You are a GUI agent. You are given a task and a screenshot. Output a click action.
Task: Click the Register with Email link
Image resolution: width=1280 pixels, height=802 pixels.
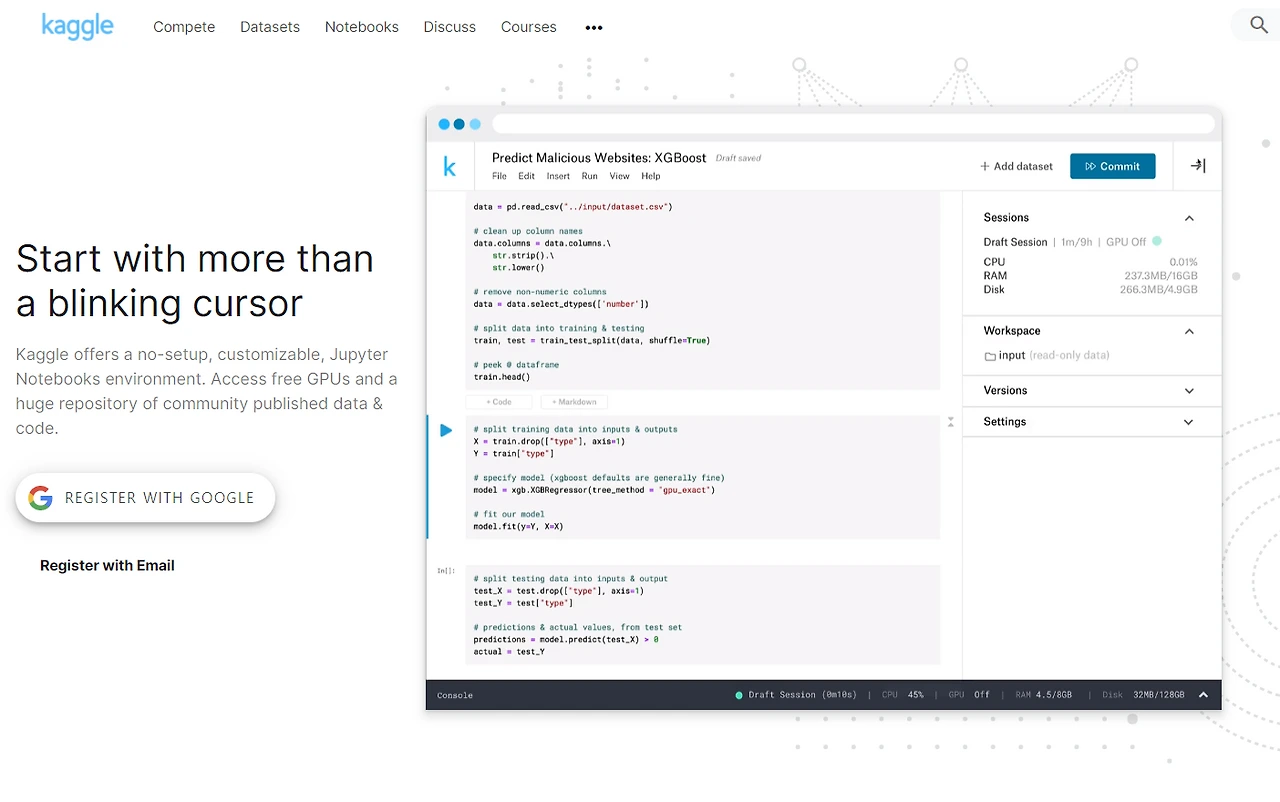pyautogui.click(x=107, y=566)
